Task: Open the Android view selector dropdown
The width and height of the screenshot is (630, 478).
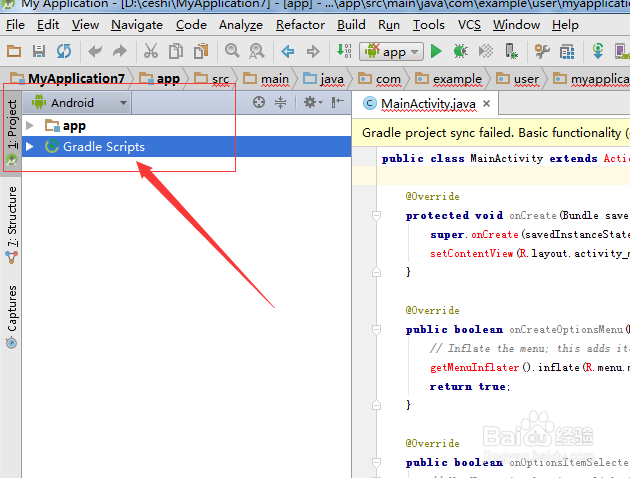Action: (x=78, y=103)
